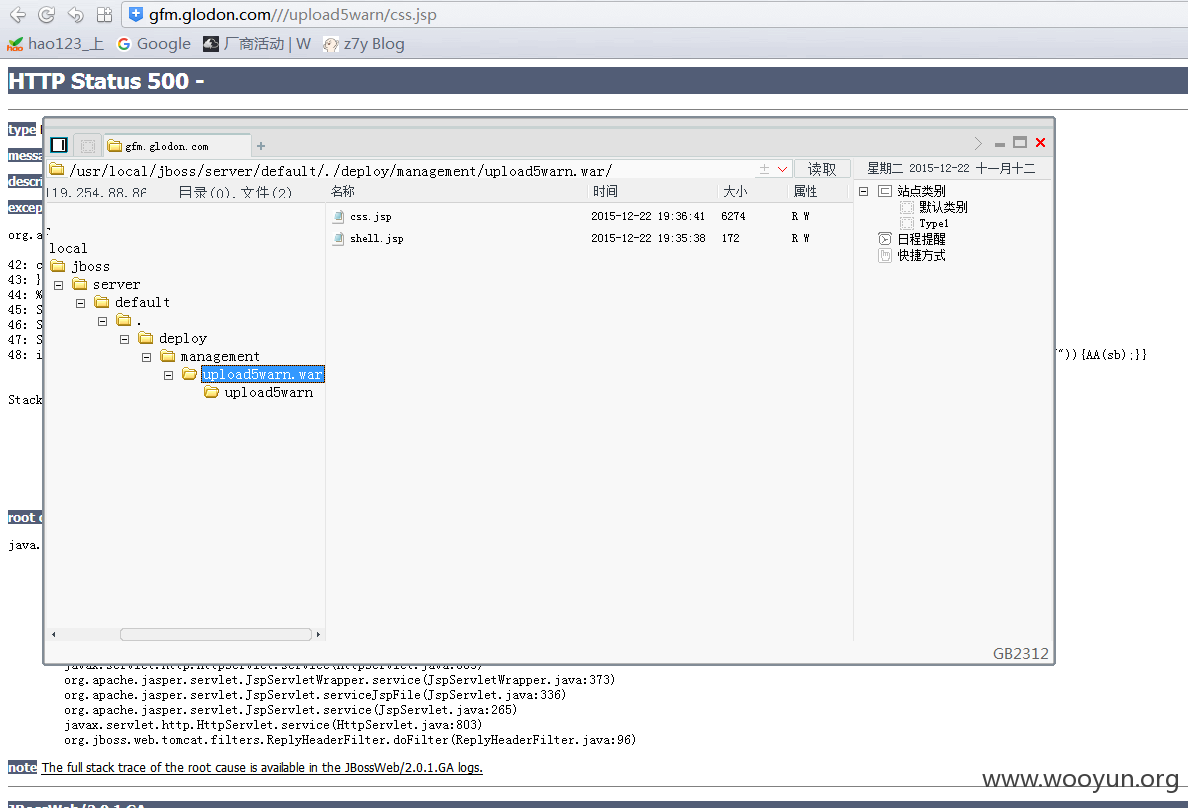Screen dimensions: 1188x808
Task: Select the upload5warn.war folder in tree
Action: click(262, 374)
